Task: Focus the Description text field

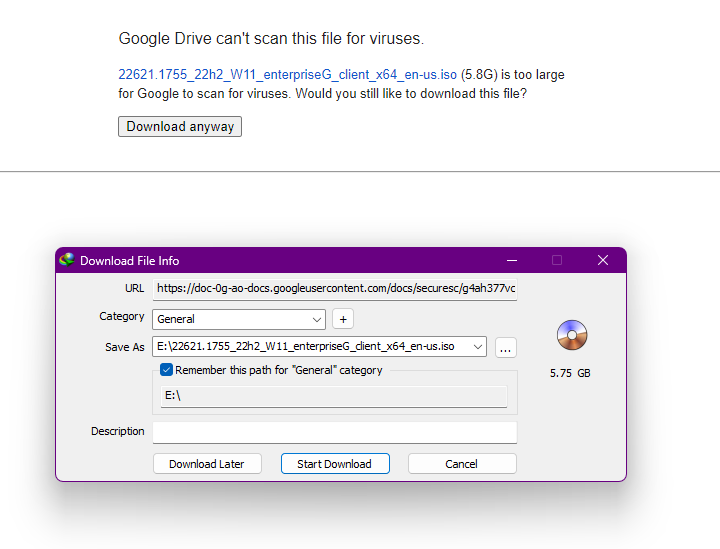Action: (x=335, y=432)
